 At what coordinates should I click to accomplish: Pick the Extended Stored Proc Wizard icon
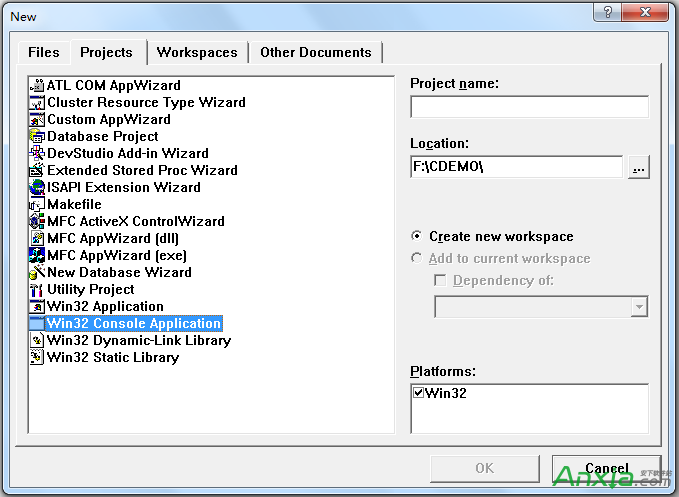click(x=37, y=170)
